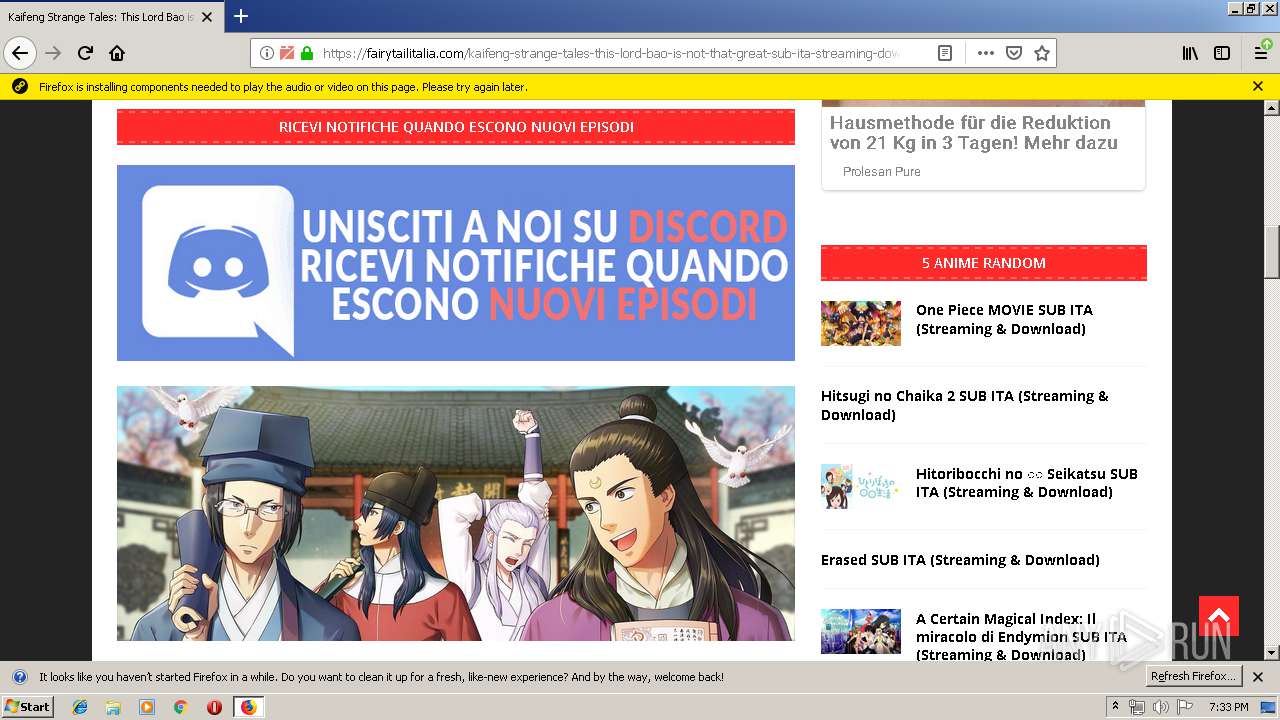Click the taskbar clock showing 7:33 PM
The width and height of the screenshot is (1280, 720).
pos(1229,707)
